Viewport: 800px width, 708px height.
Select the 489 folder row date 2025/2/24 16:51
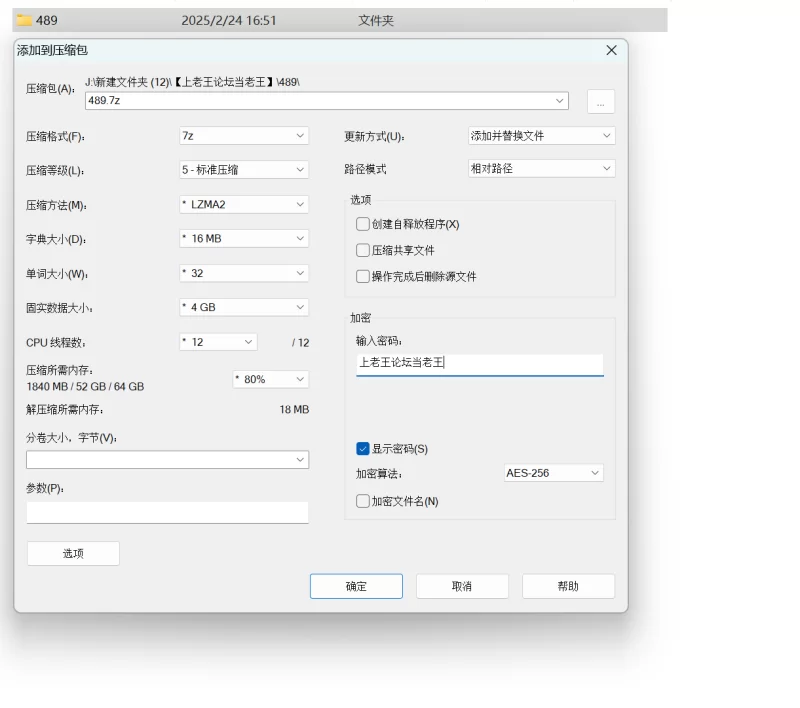(x=229, y=20)
